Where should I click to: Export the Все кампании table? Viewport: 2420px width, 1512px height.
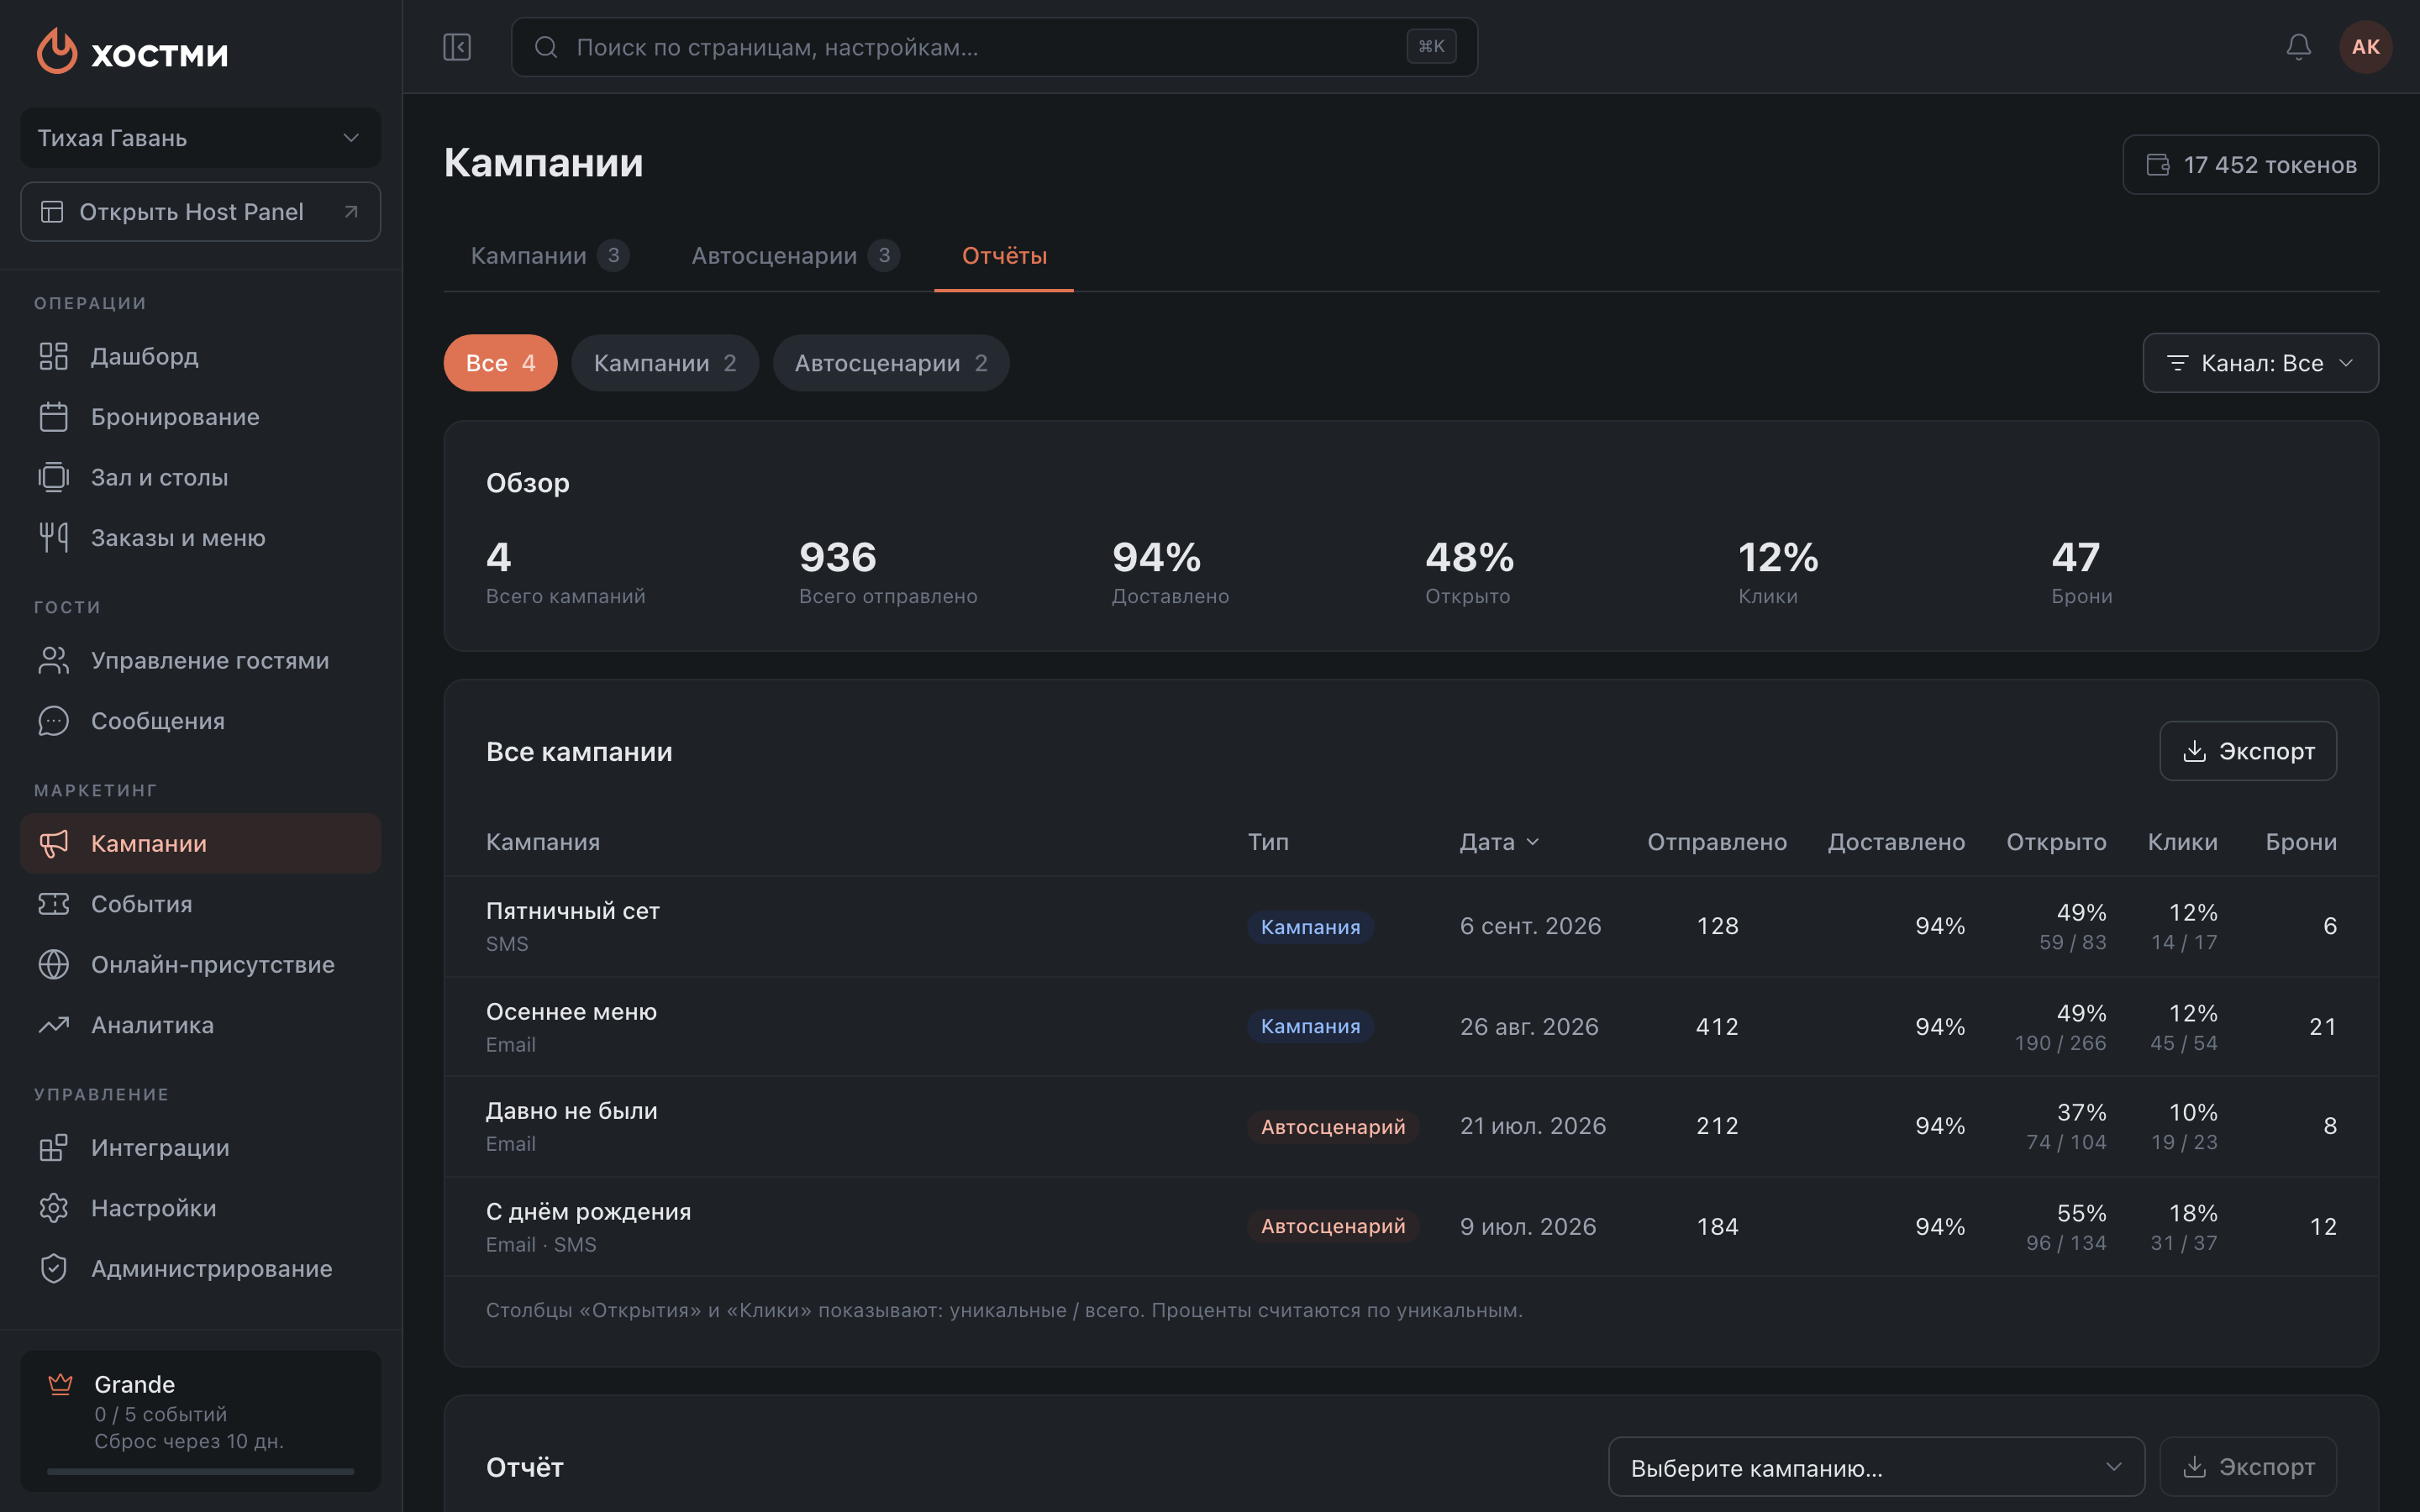click(2248, 751)
